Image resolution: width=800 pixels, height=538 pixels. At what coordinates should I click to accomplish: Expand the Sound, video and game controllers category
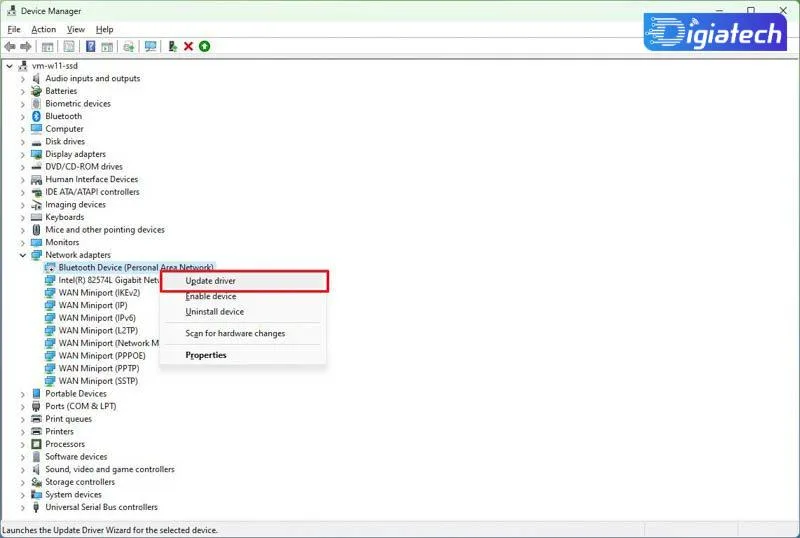click(22, 470)
